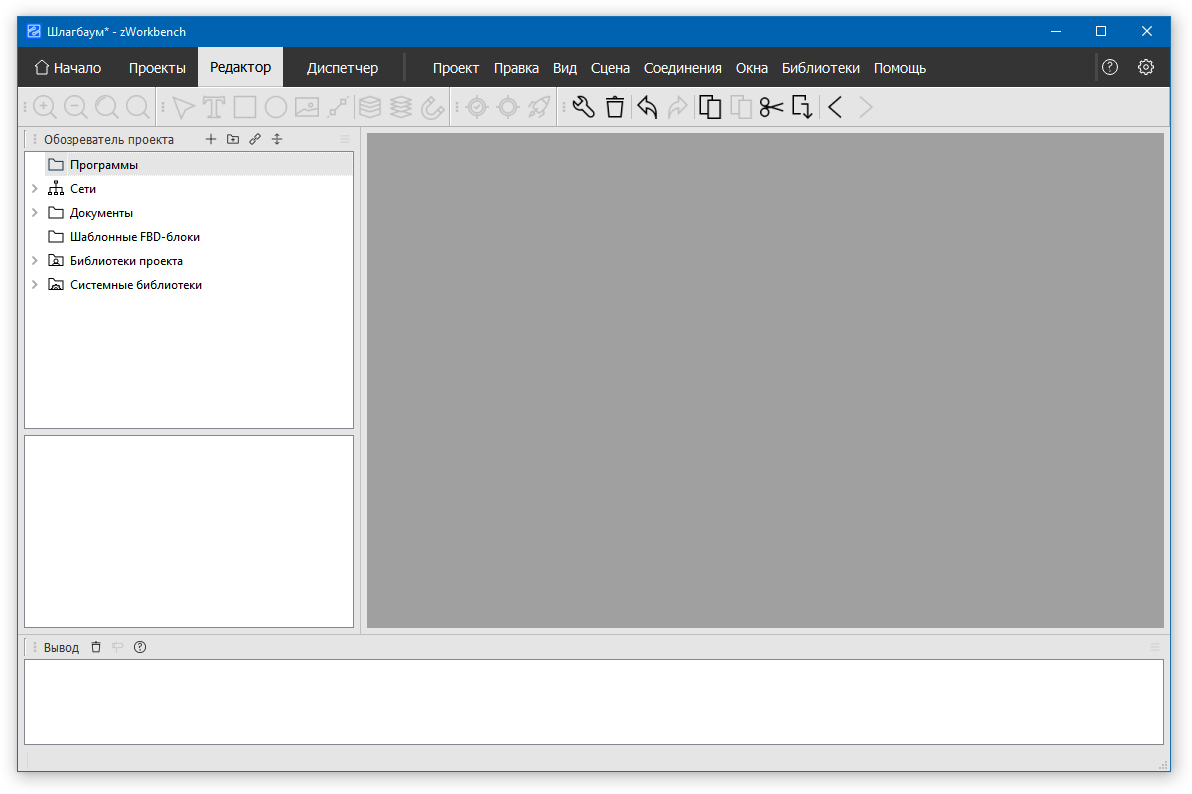
Task: Open the help question mark icon top-right
Action: tap(1110, 68)
